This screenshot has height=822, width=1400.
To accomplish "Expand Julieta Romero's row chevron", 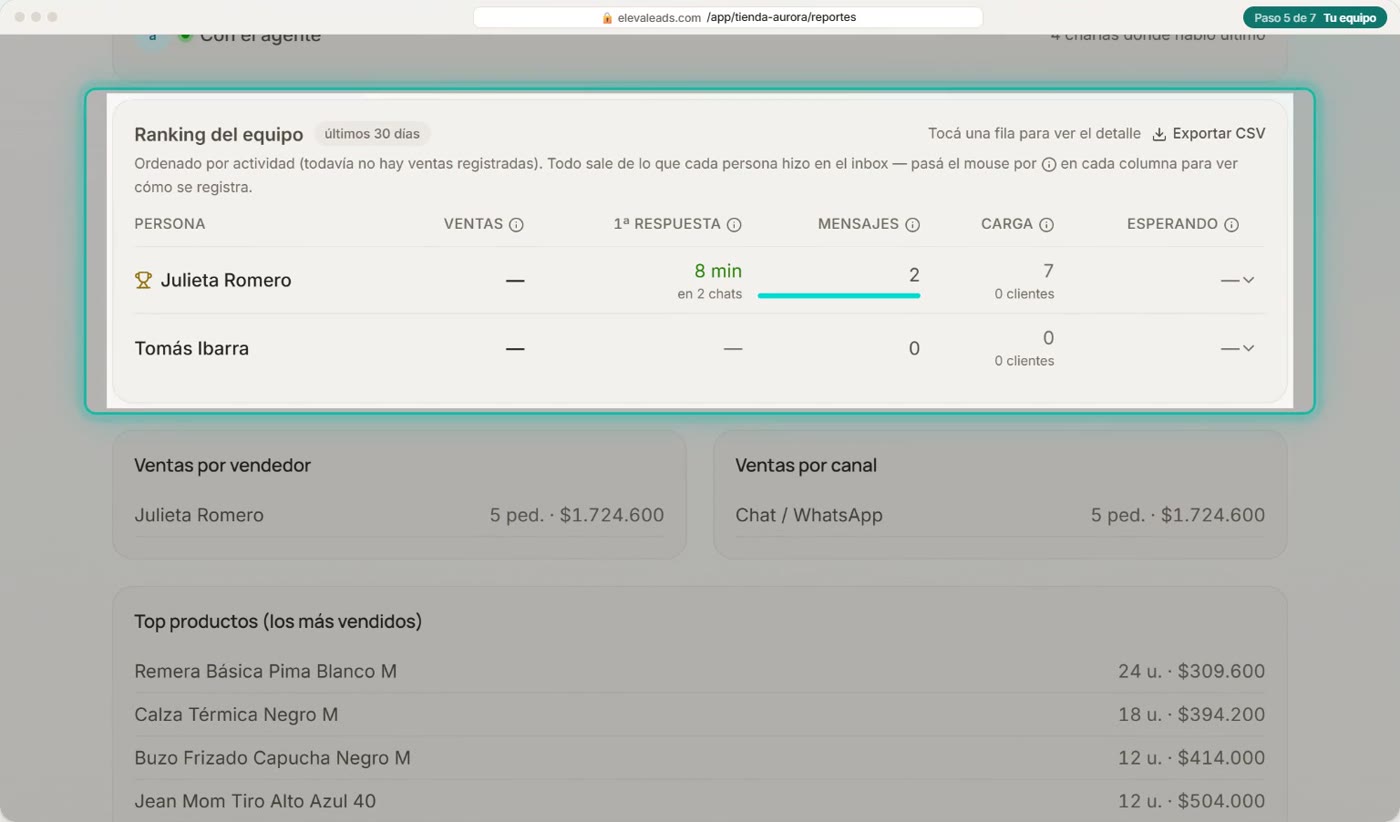I will click(x=1248, y=280).
